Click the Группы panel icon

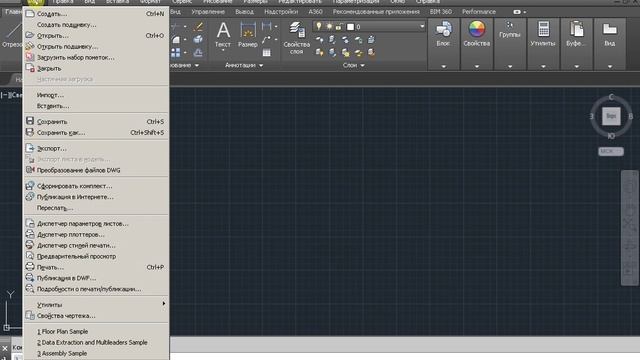[x=510, y=25]
